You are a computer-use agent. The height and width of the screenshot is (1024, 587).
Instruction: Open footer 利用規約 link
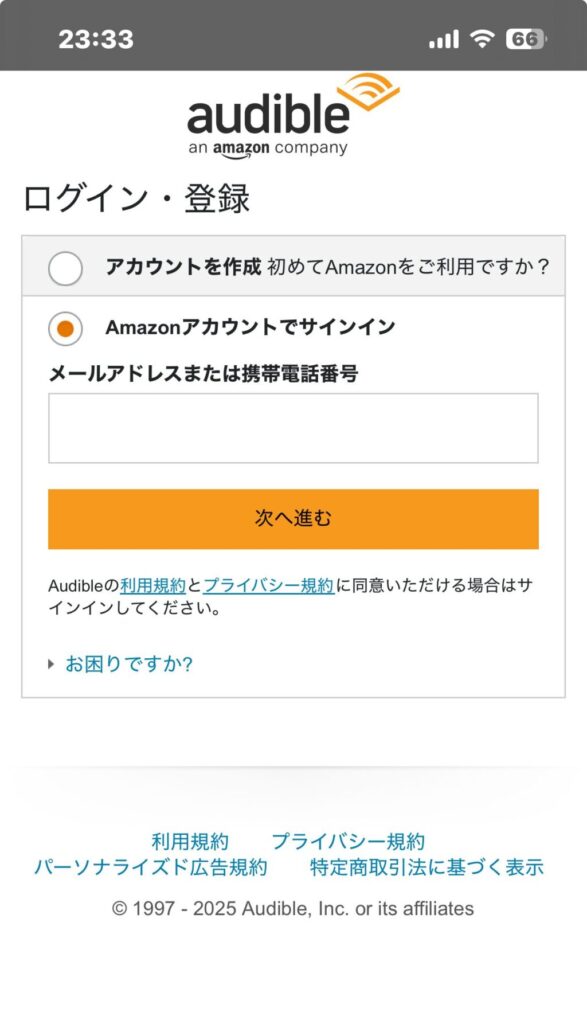190,841
